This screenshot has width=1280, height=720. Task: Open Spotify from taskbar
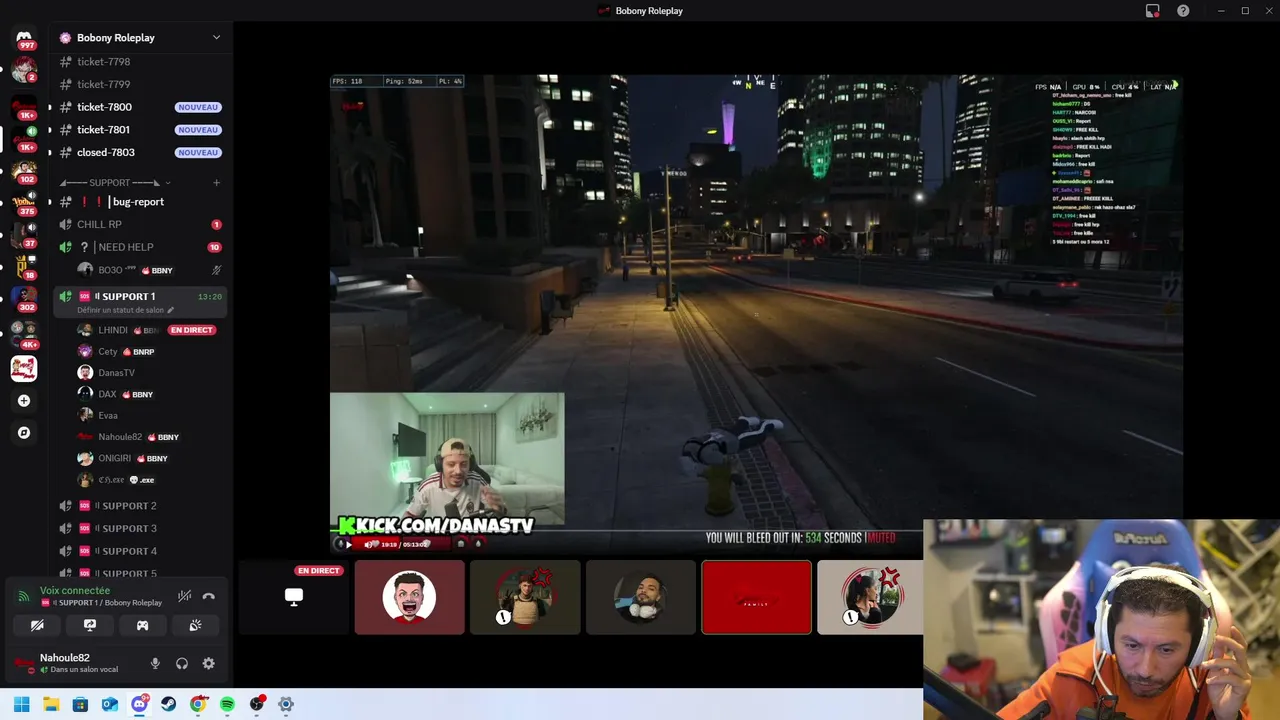tap(227, 704)
